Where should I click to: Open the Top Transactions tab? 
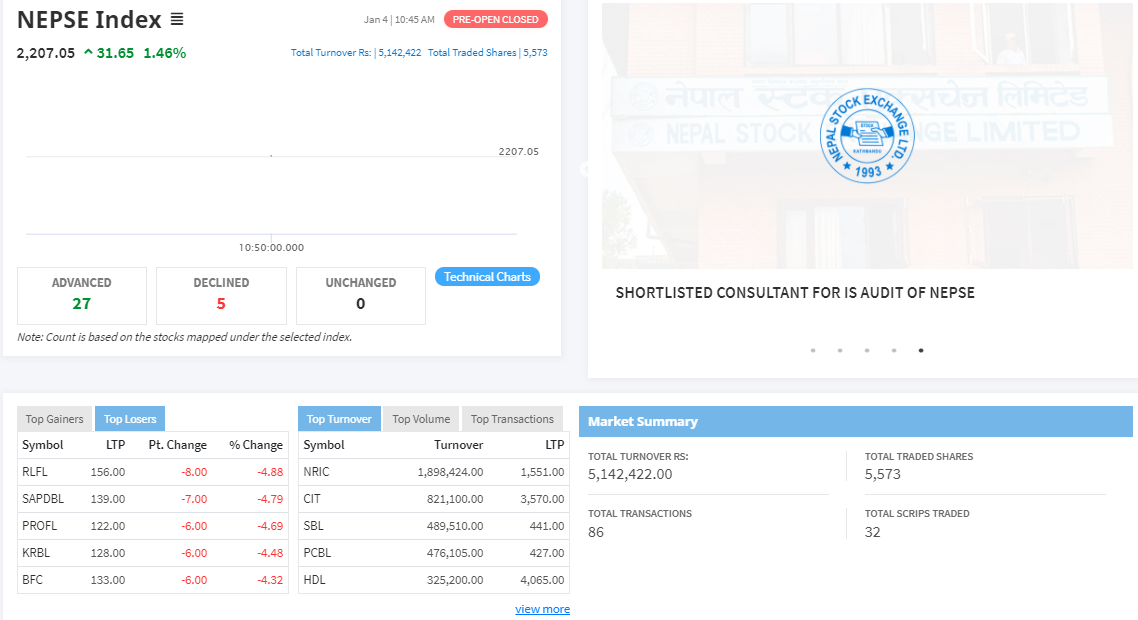pos(512,419)
